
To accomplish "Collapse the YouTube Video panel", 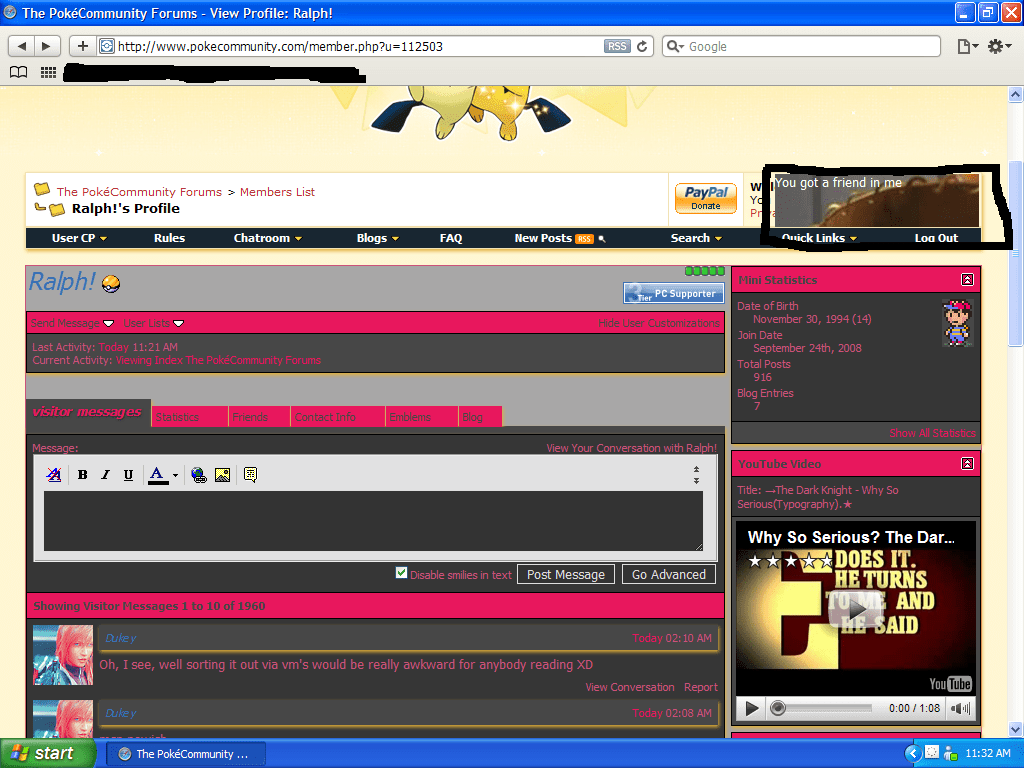I will [x=967, y=464].
